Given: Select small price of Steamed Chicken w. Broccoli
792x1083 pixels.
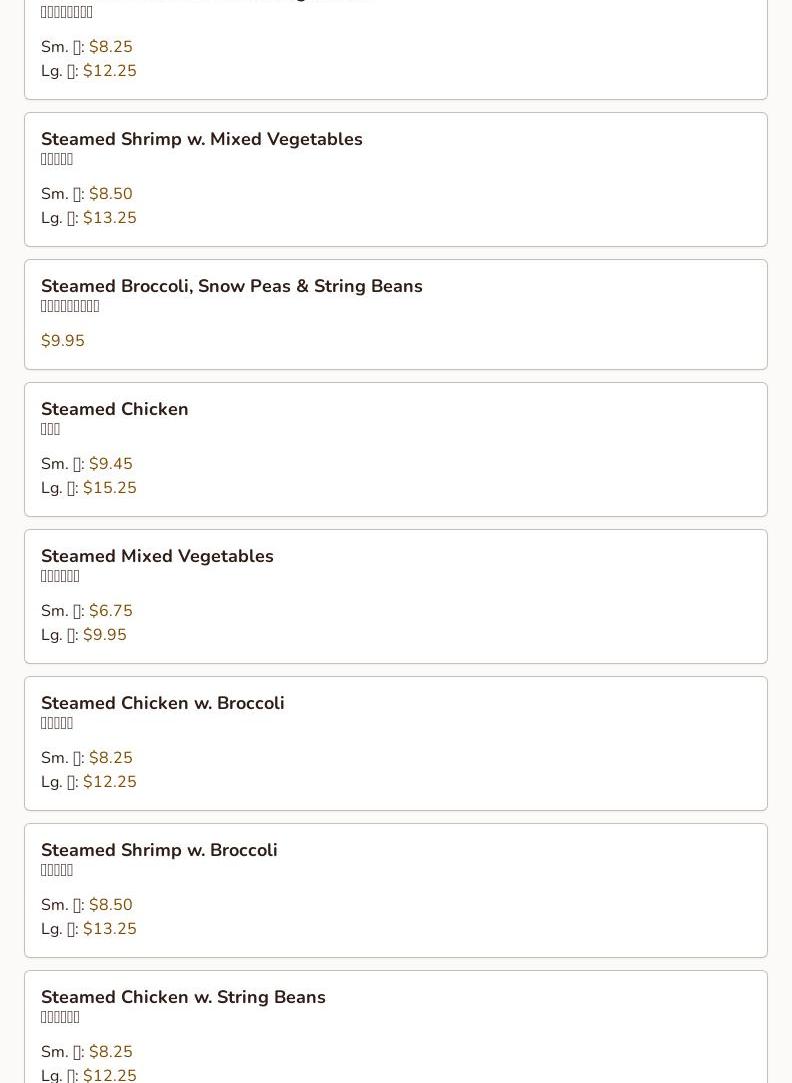Looking at the screenshot, I should 110,758.
